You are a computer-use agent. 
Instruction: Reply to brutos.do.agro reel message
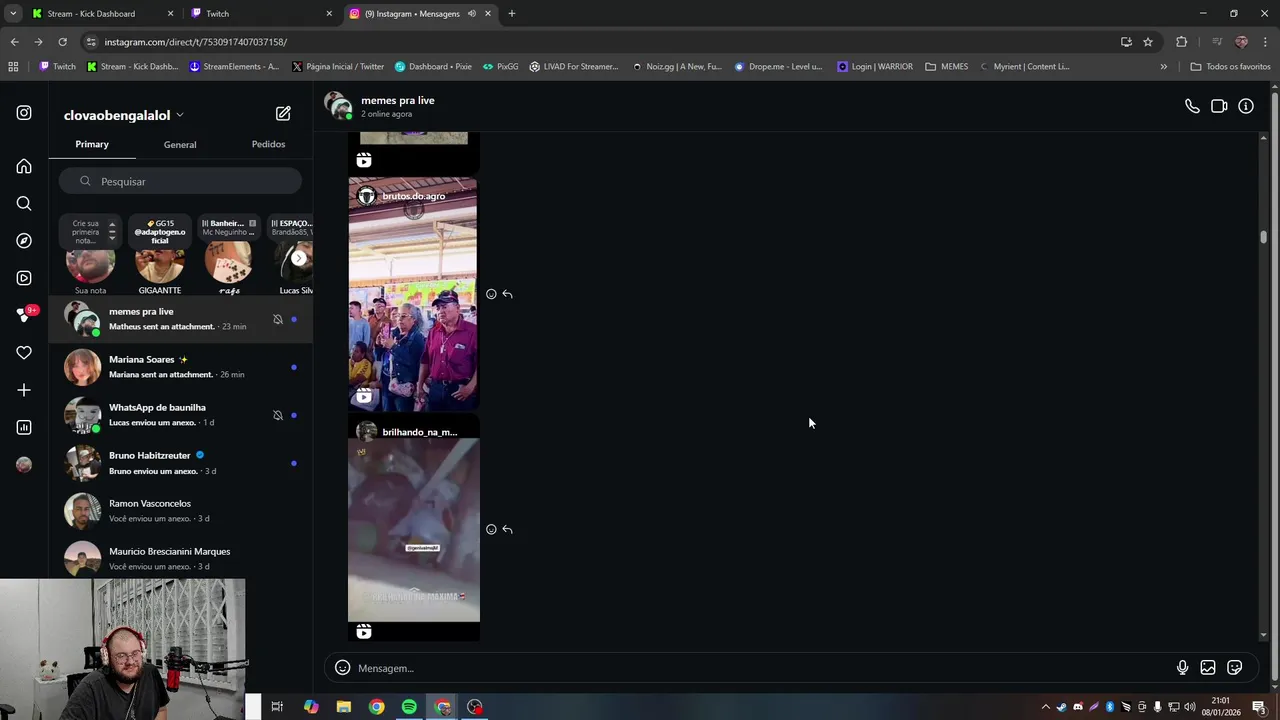point(508,294)
